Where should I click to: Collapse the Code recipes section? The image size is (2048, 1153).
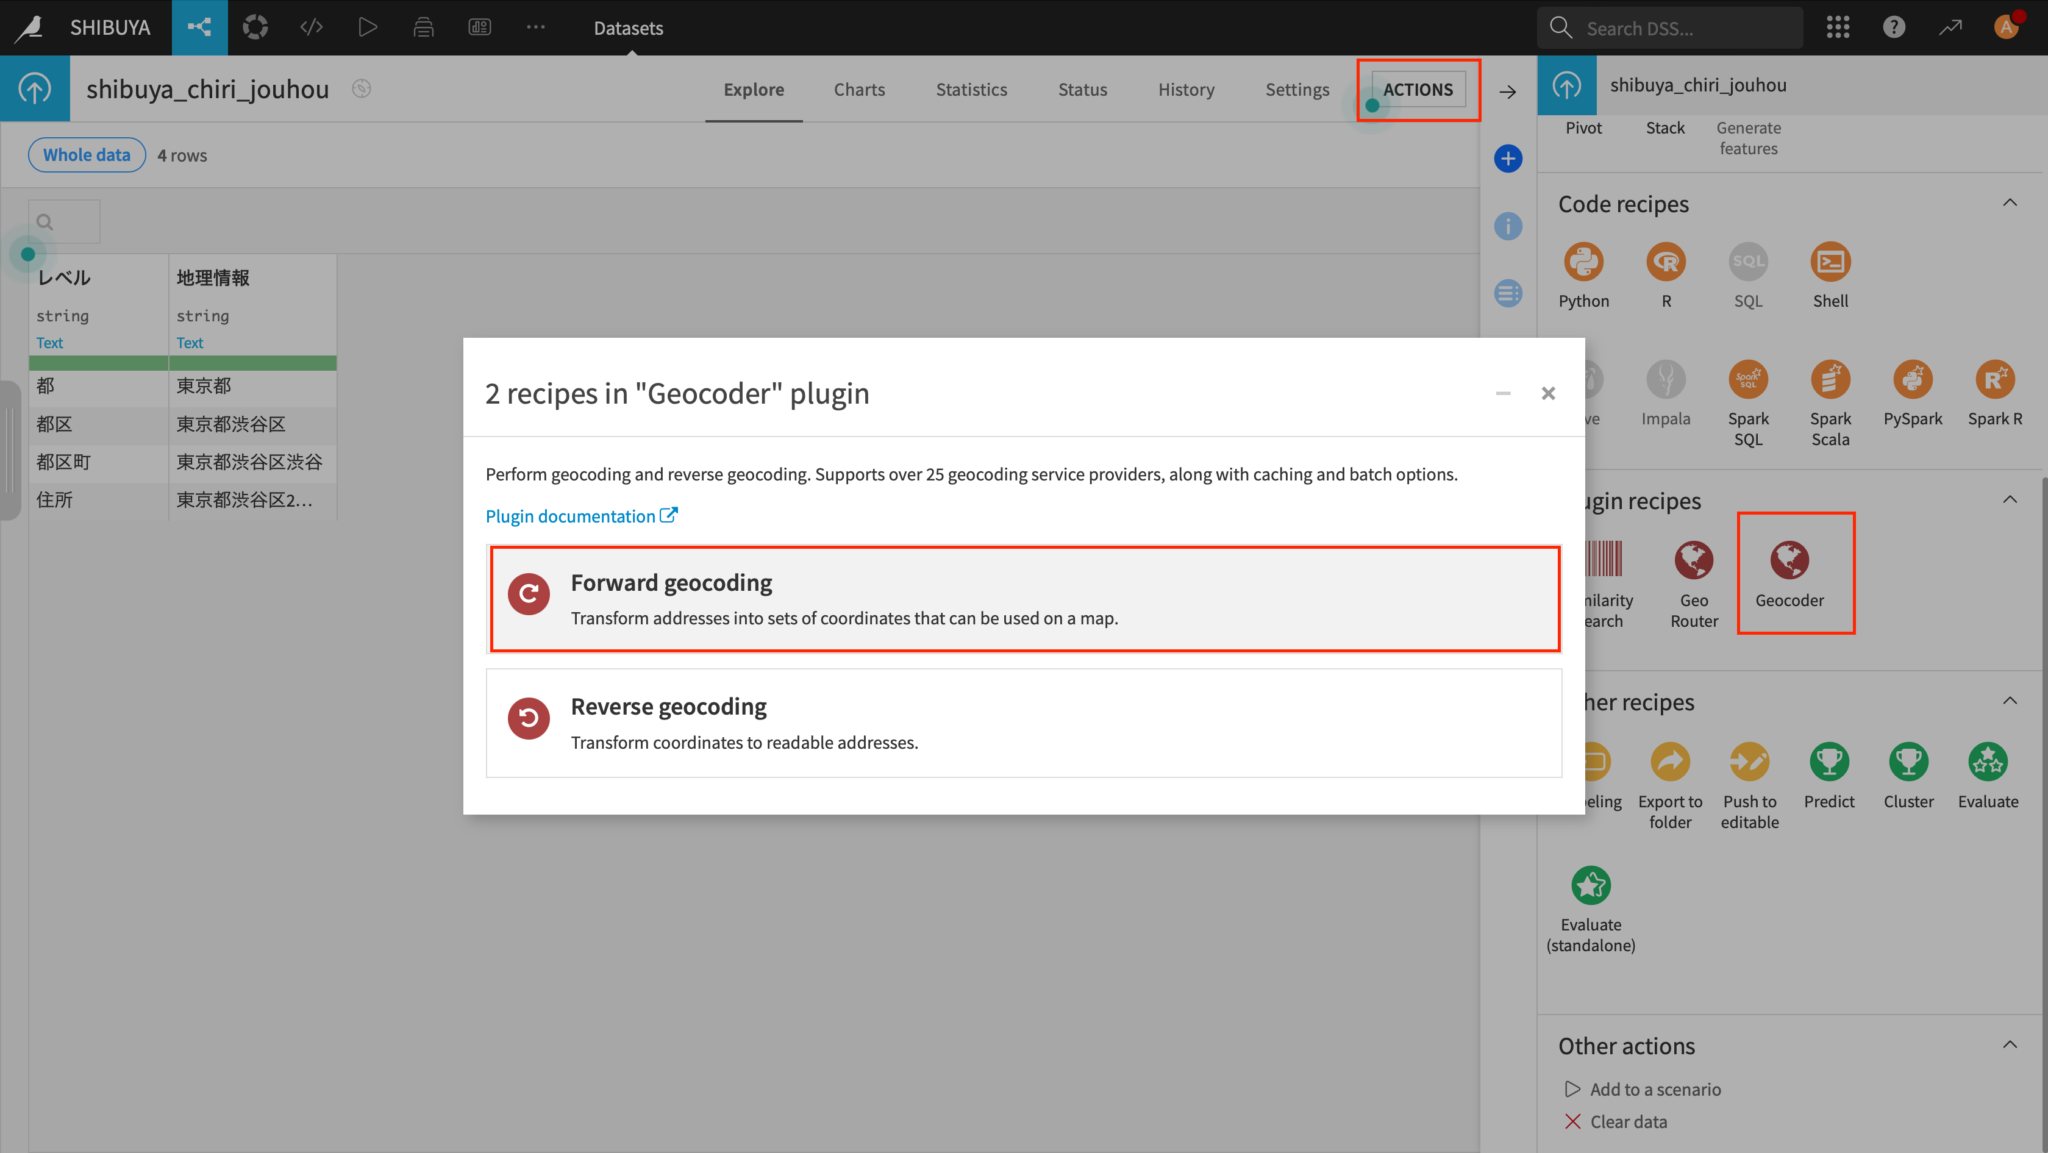coord(2010,203)
